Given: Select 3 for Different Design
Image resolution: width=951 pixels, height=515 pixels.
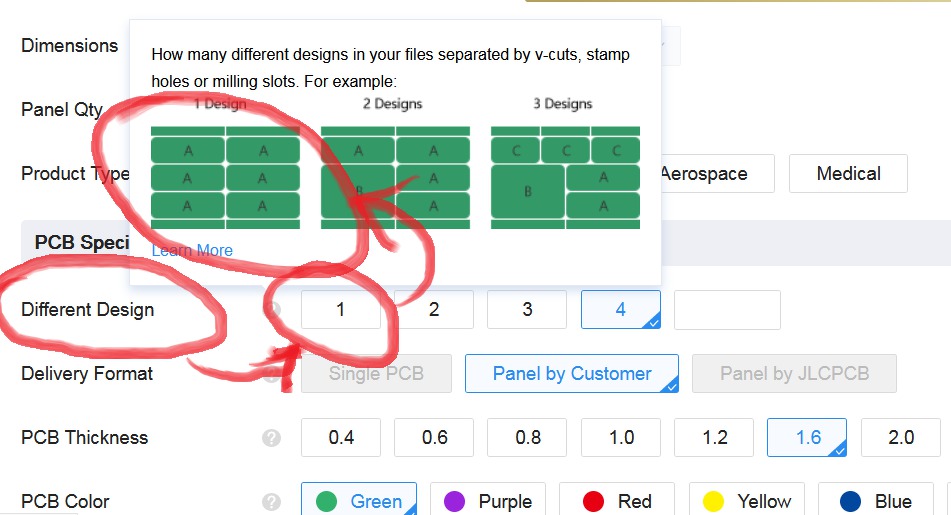Looking at the screenshot, I should (527, 310).
